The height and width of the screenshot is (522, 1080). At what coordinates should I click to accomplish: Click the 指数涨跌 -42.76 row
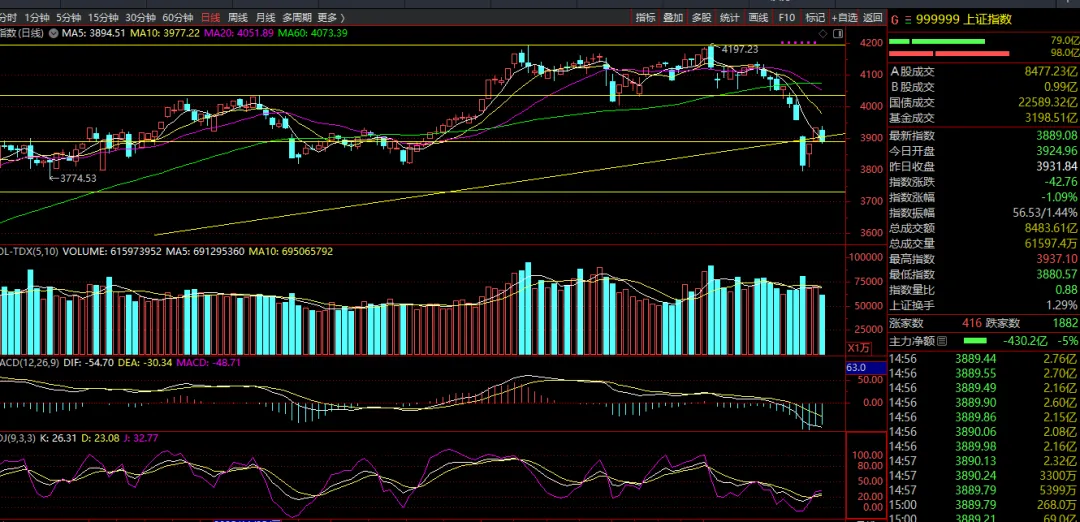pyautogui.click(x=984, y=182)
